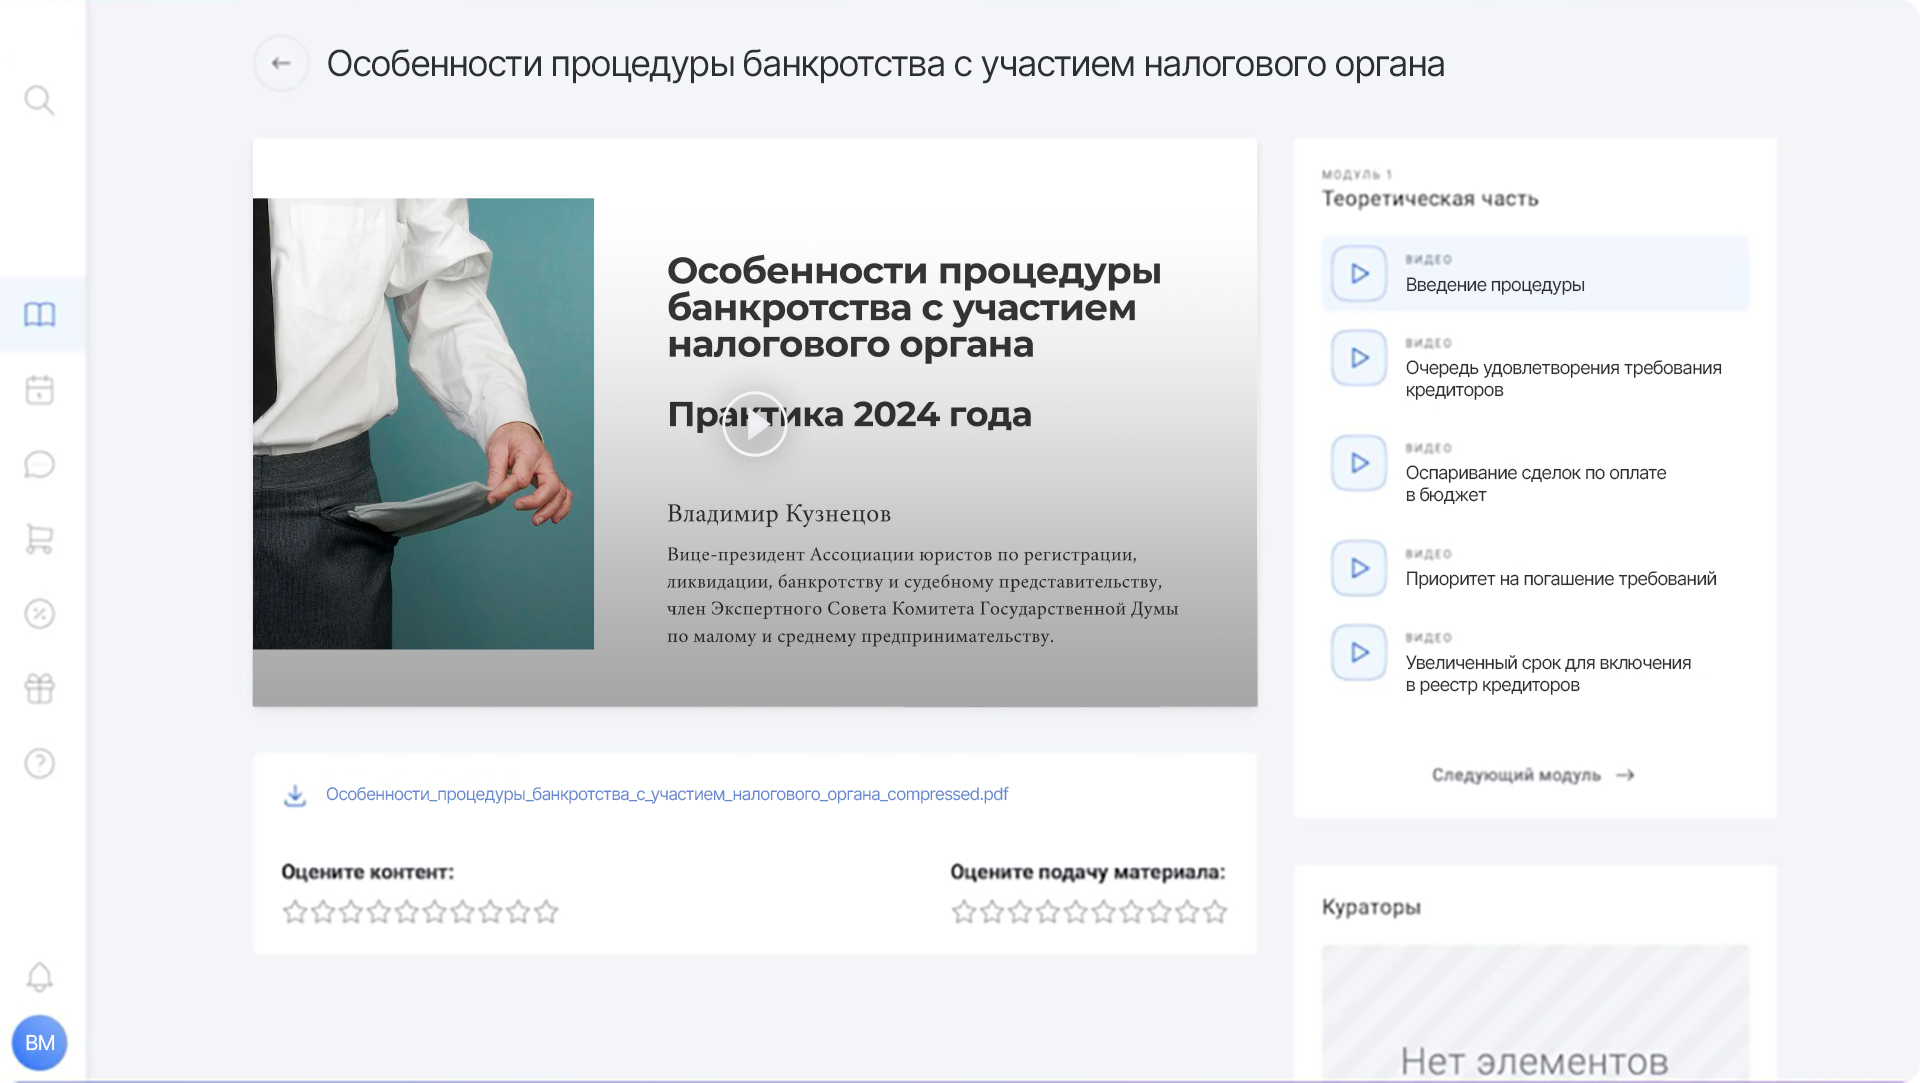The height and width of the screenshot is (1083, 1920).
Task: Open the BM user profile avatar
Action: (40, 1043)
